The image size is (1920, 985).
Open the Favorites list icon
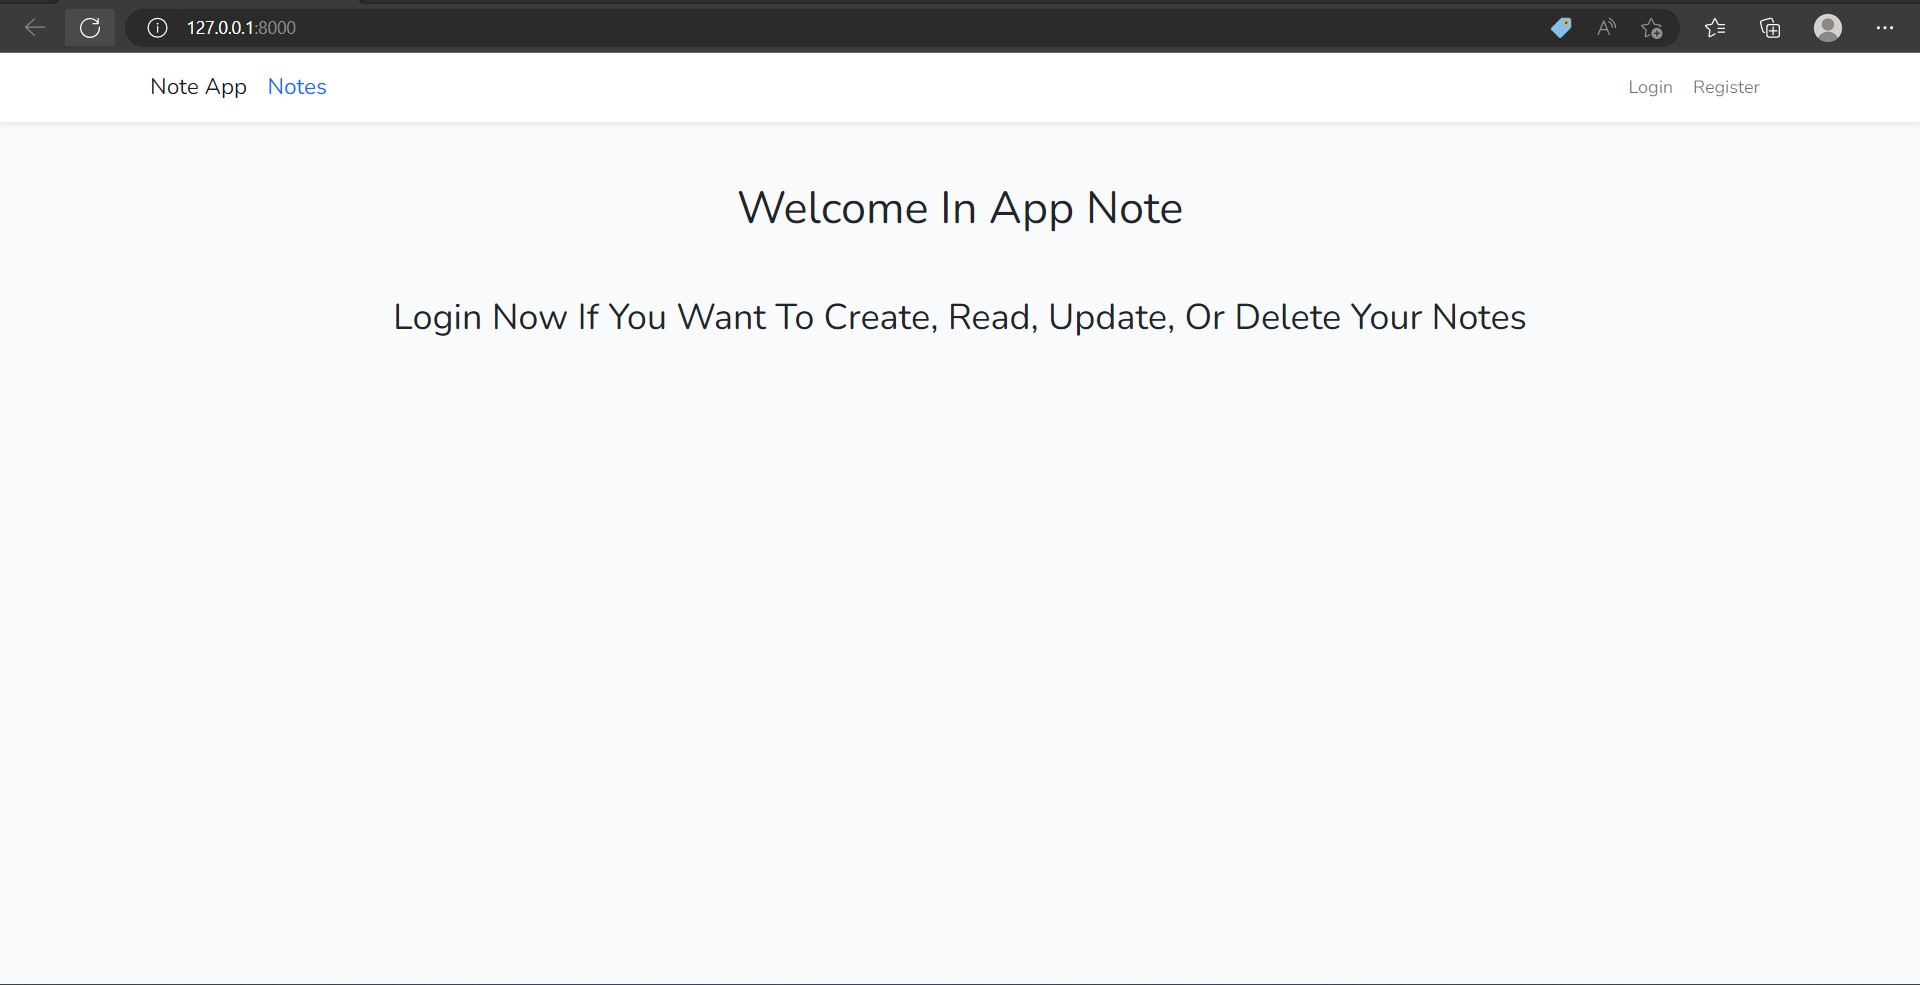[x=1715, y=27]
